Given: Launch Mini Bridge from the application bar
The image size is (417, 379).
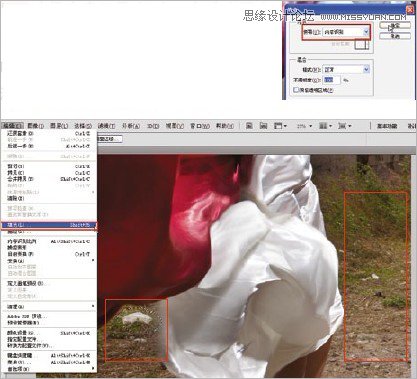Looking at the screenshot, I should pos(263,126).
